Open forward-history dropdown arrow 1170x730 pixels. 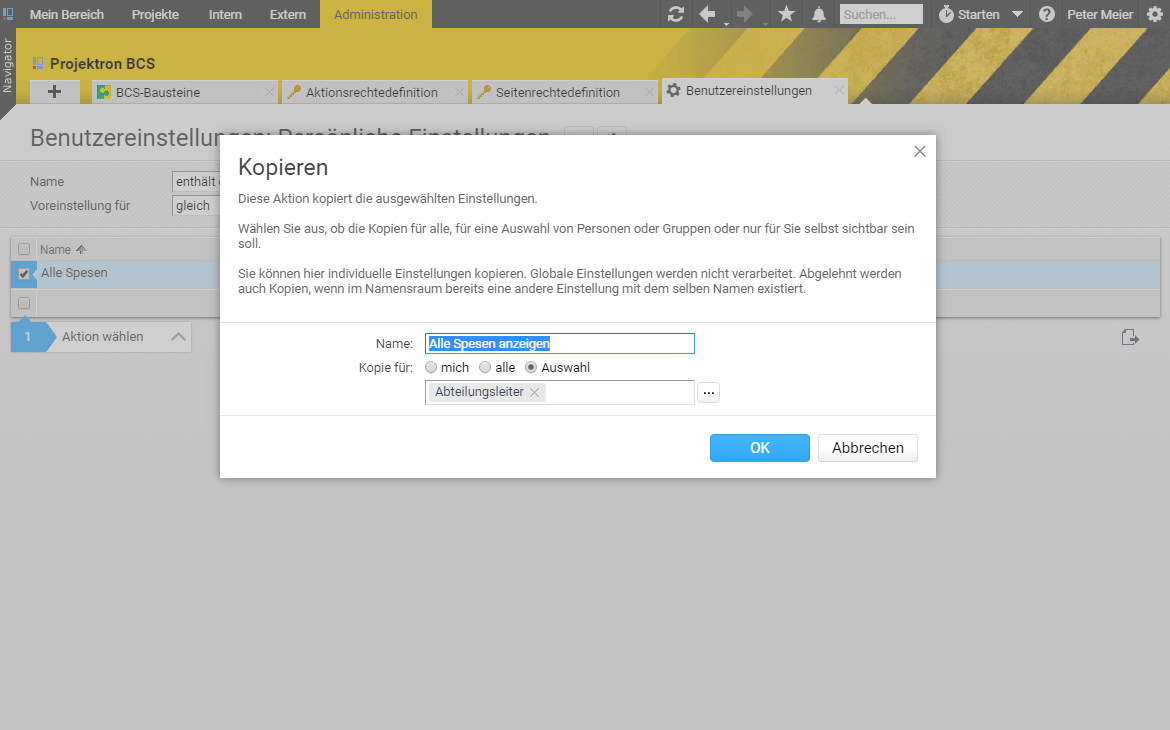pyautogui.click(x=765, y=24)
